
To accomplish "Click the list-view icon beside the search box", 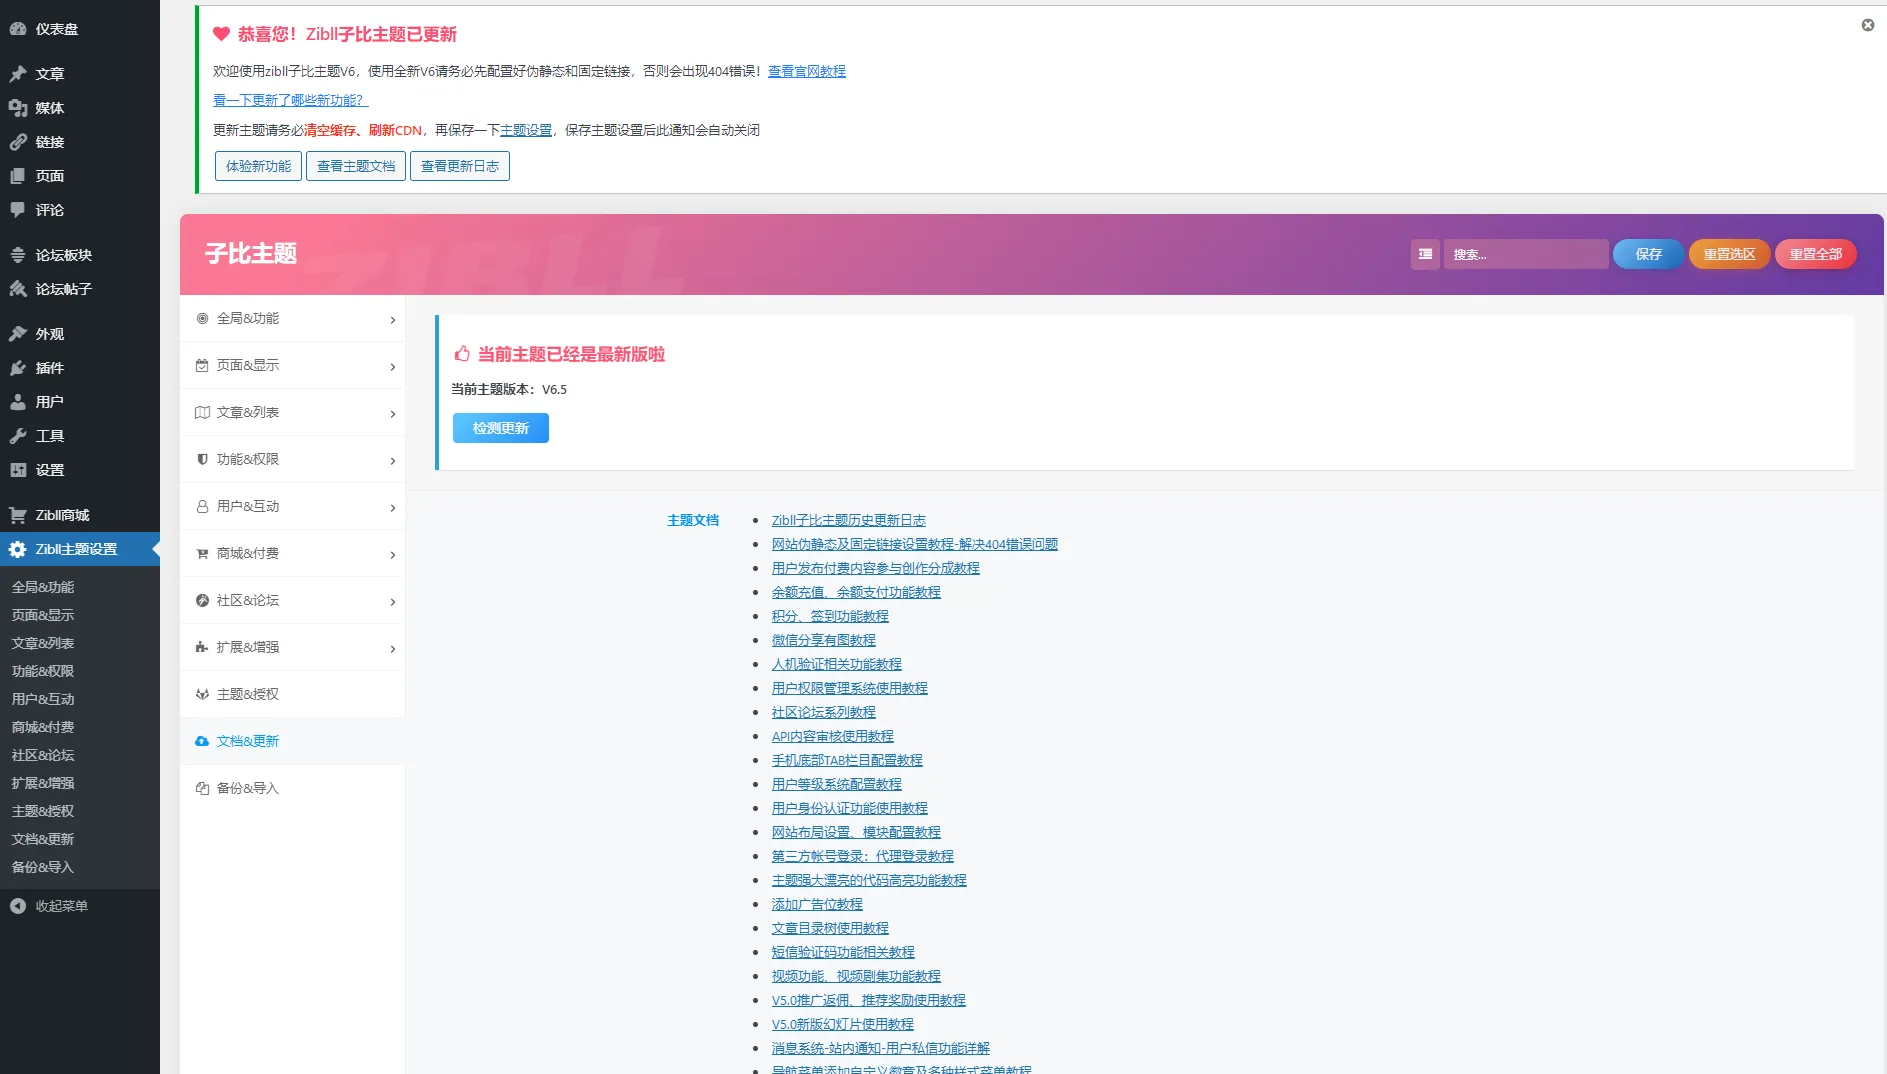I will 1425,254.
